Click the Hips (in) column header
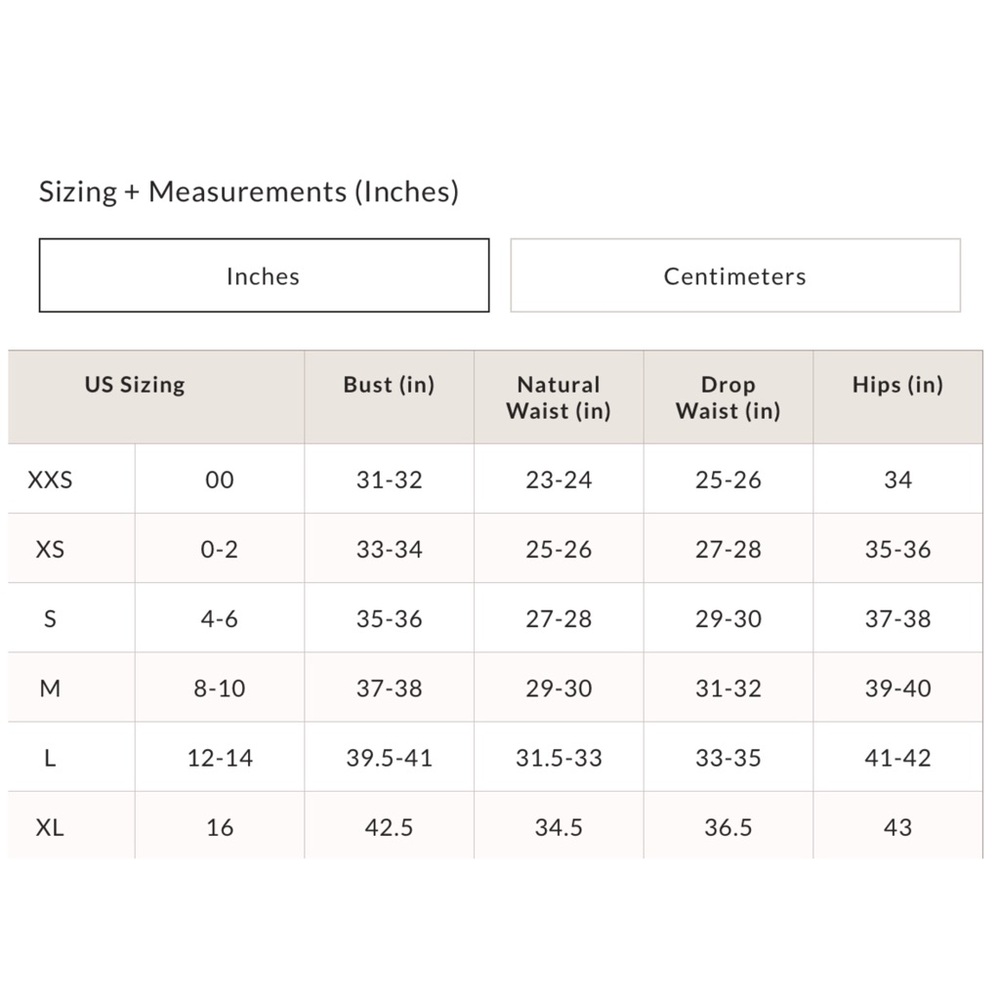This screenshot has height=1000, width=1000. (x=898, y=385)
